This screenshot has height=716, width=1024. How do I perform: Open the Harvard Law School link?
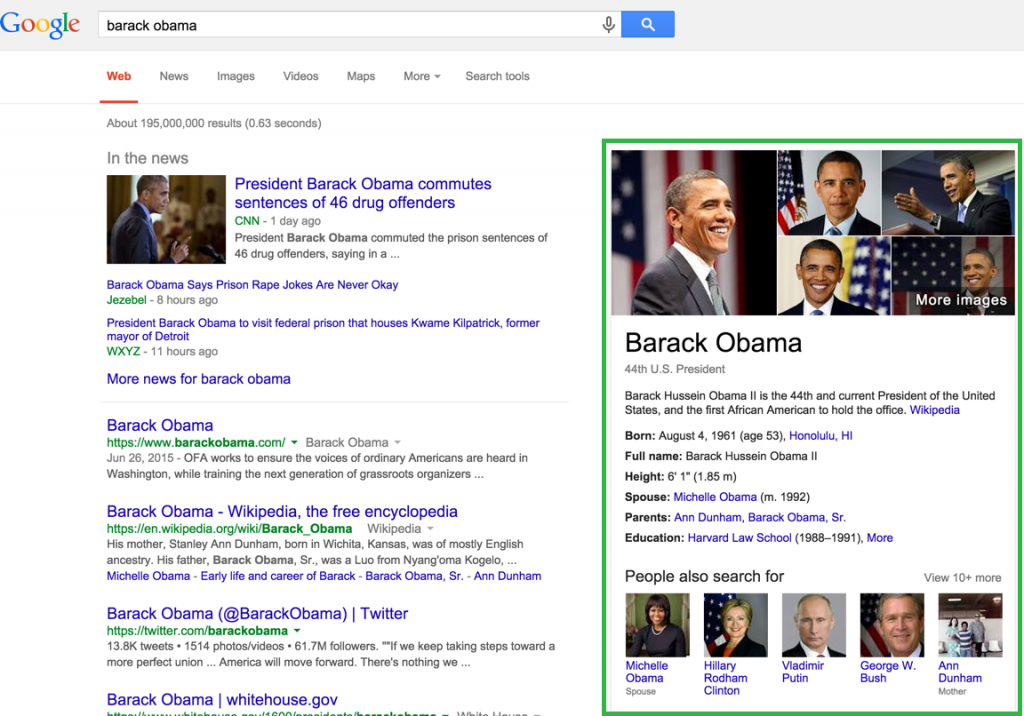[x=739, y=538]
